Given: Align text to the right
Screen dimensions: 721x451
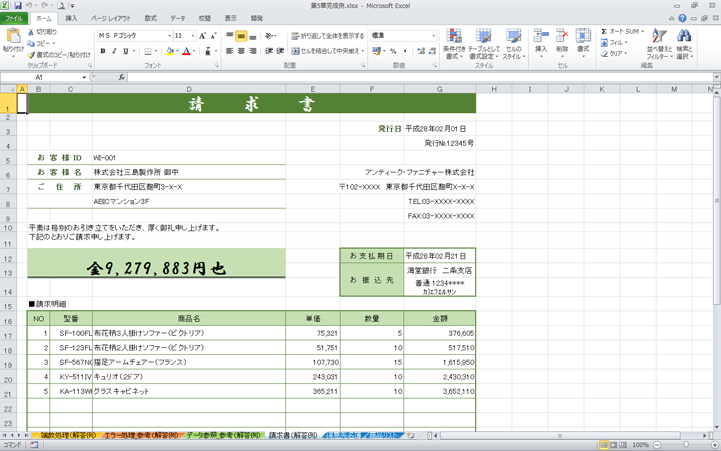Looking at the screenshot, I should point(252,51).
